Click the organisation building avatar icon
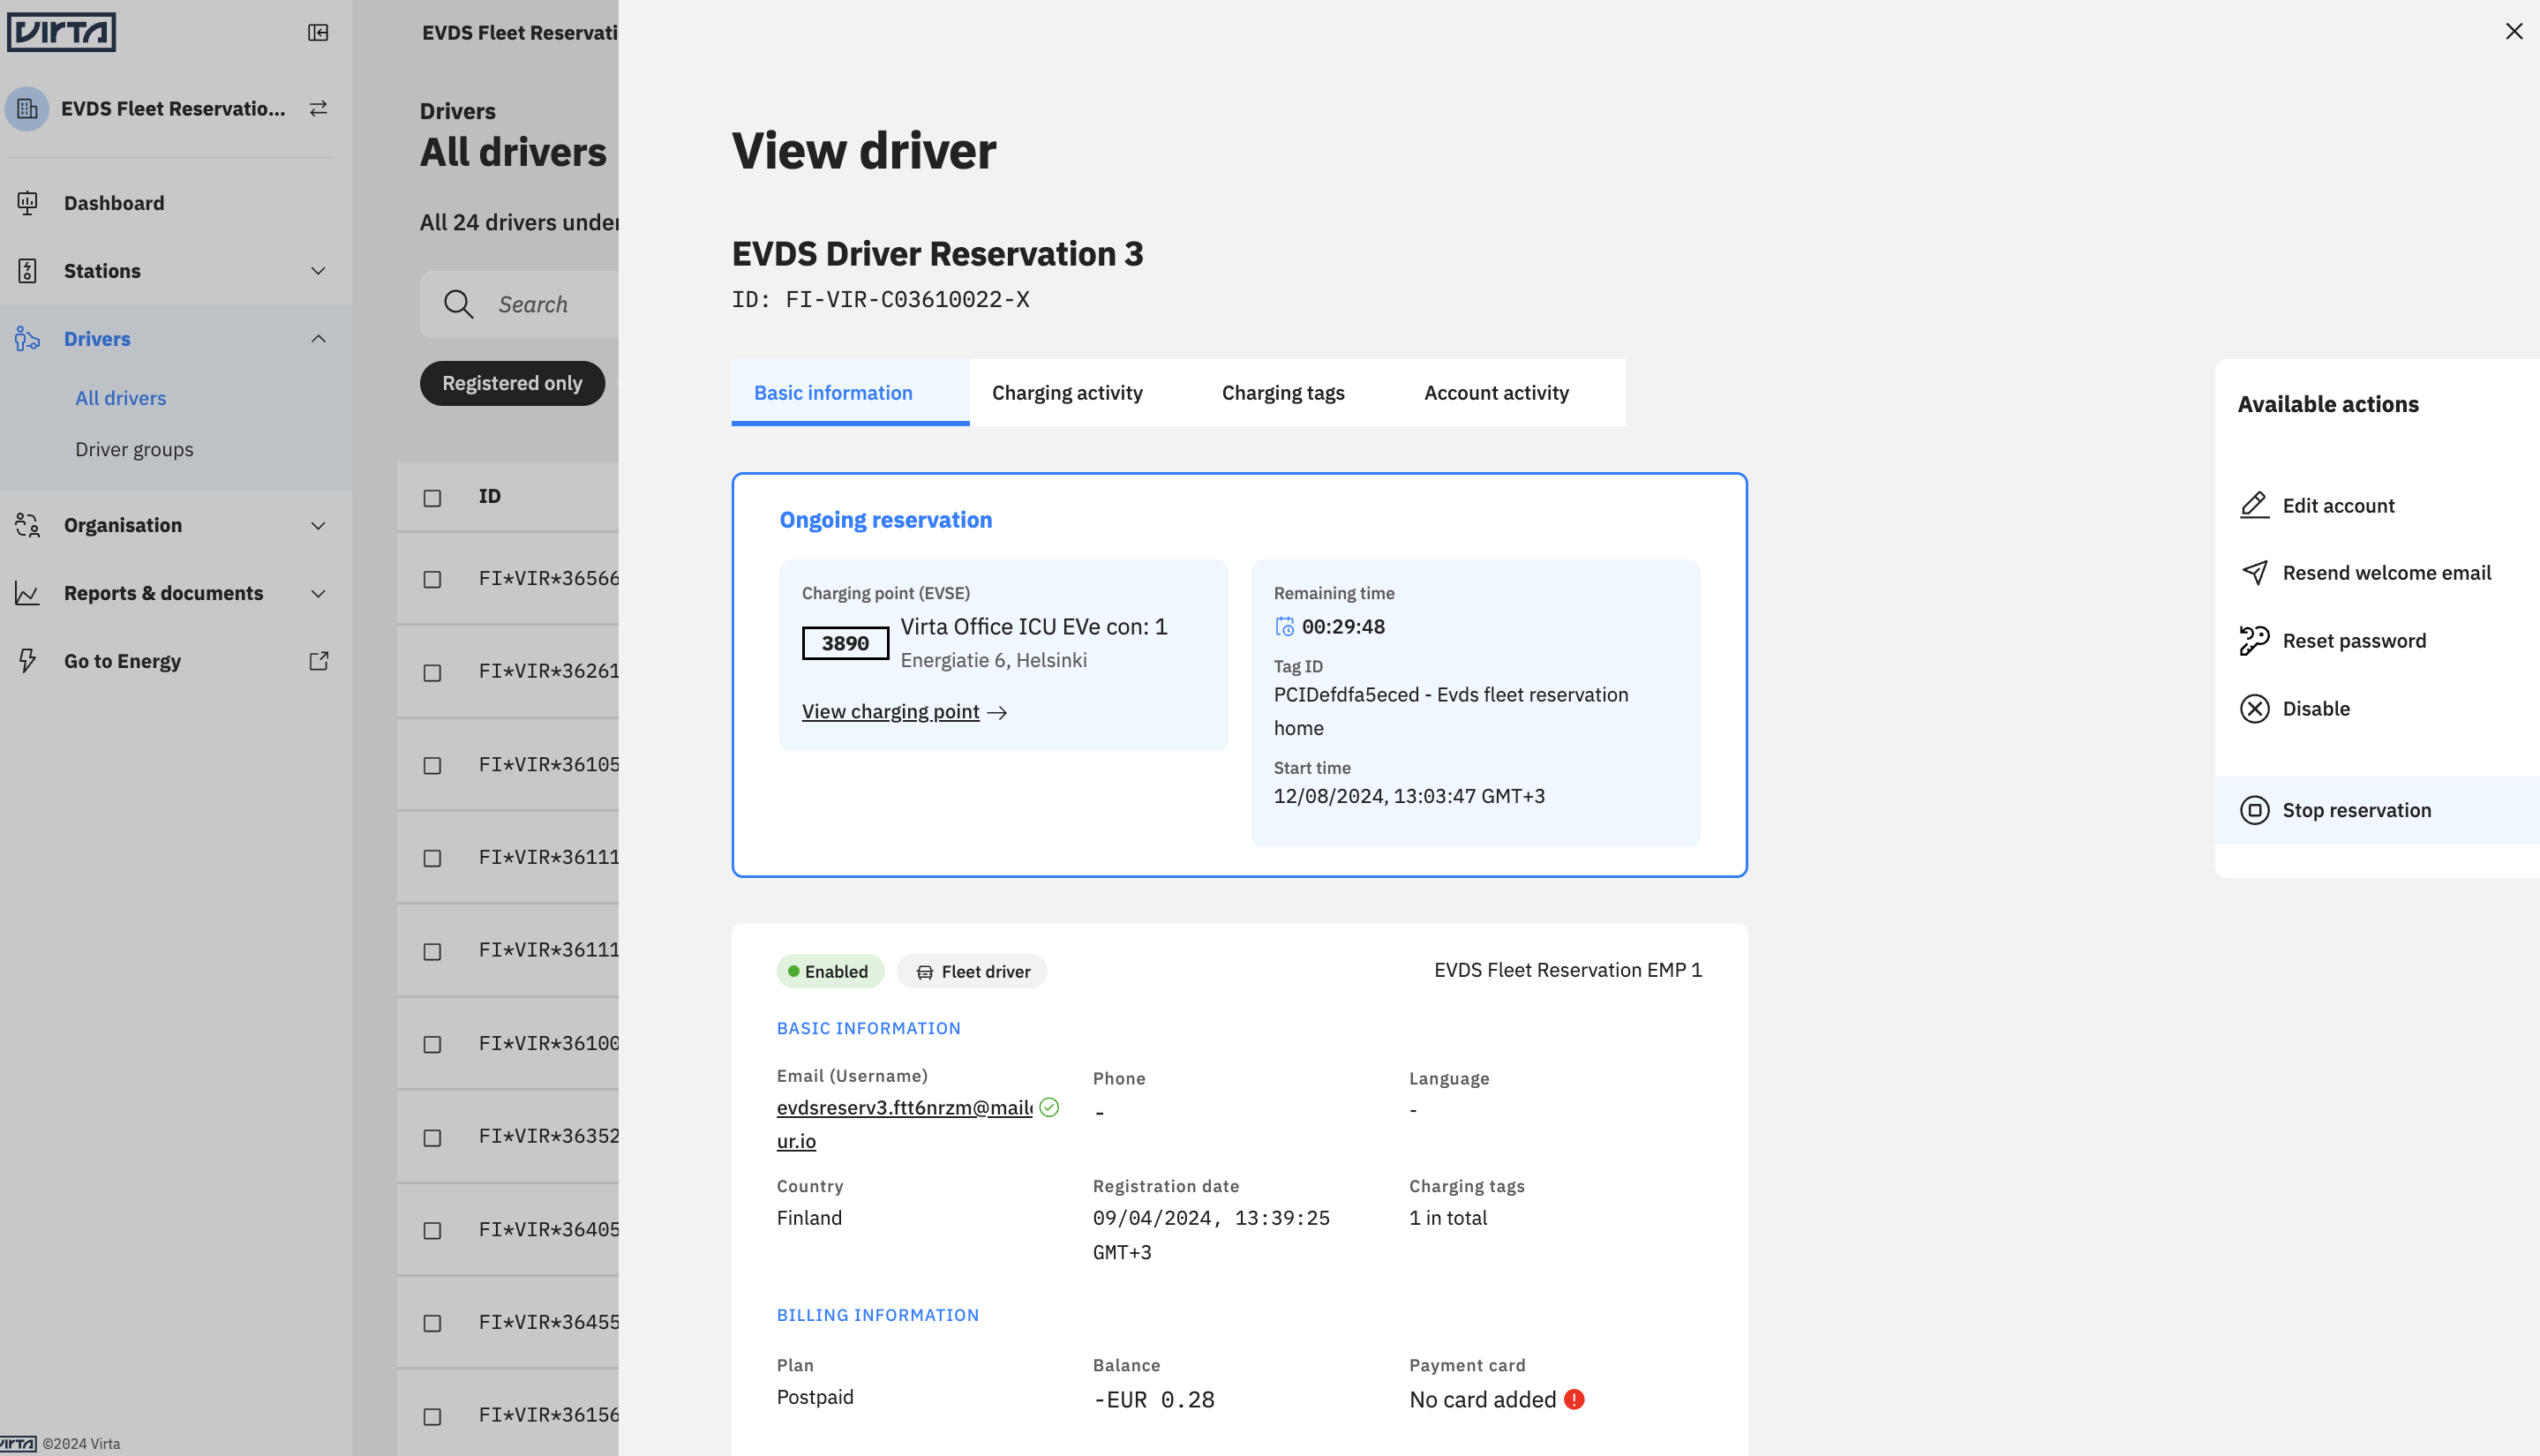Image resolution: width=2540 pixels, height=1456 pixels. pos(27,109)
